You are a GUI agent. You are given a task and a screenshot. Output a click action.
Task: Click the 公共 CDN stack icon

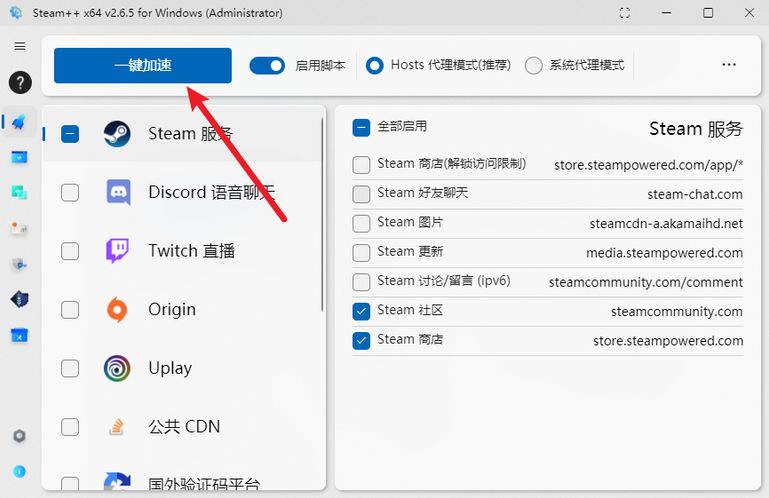tap(116, 427)
